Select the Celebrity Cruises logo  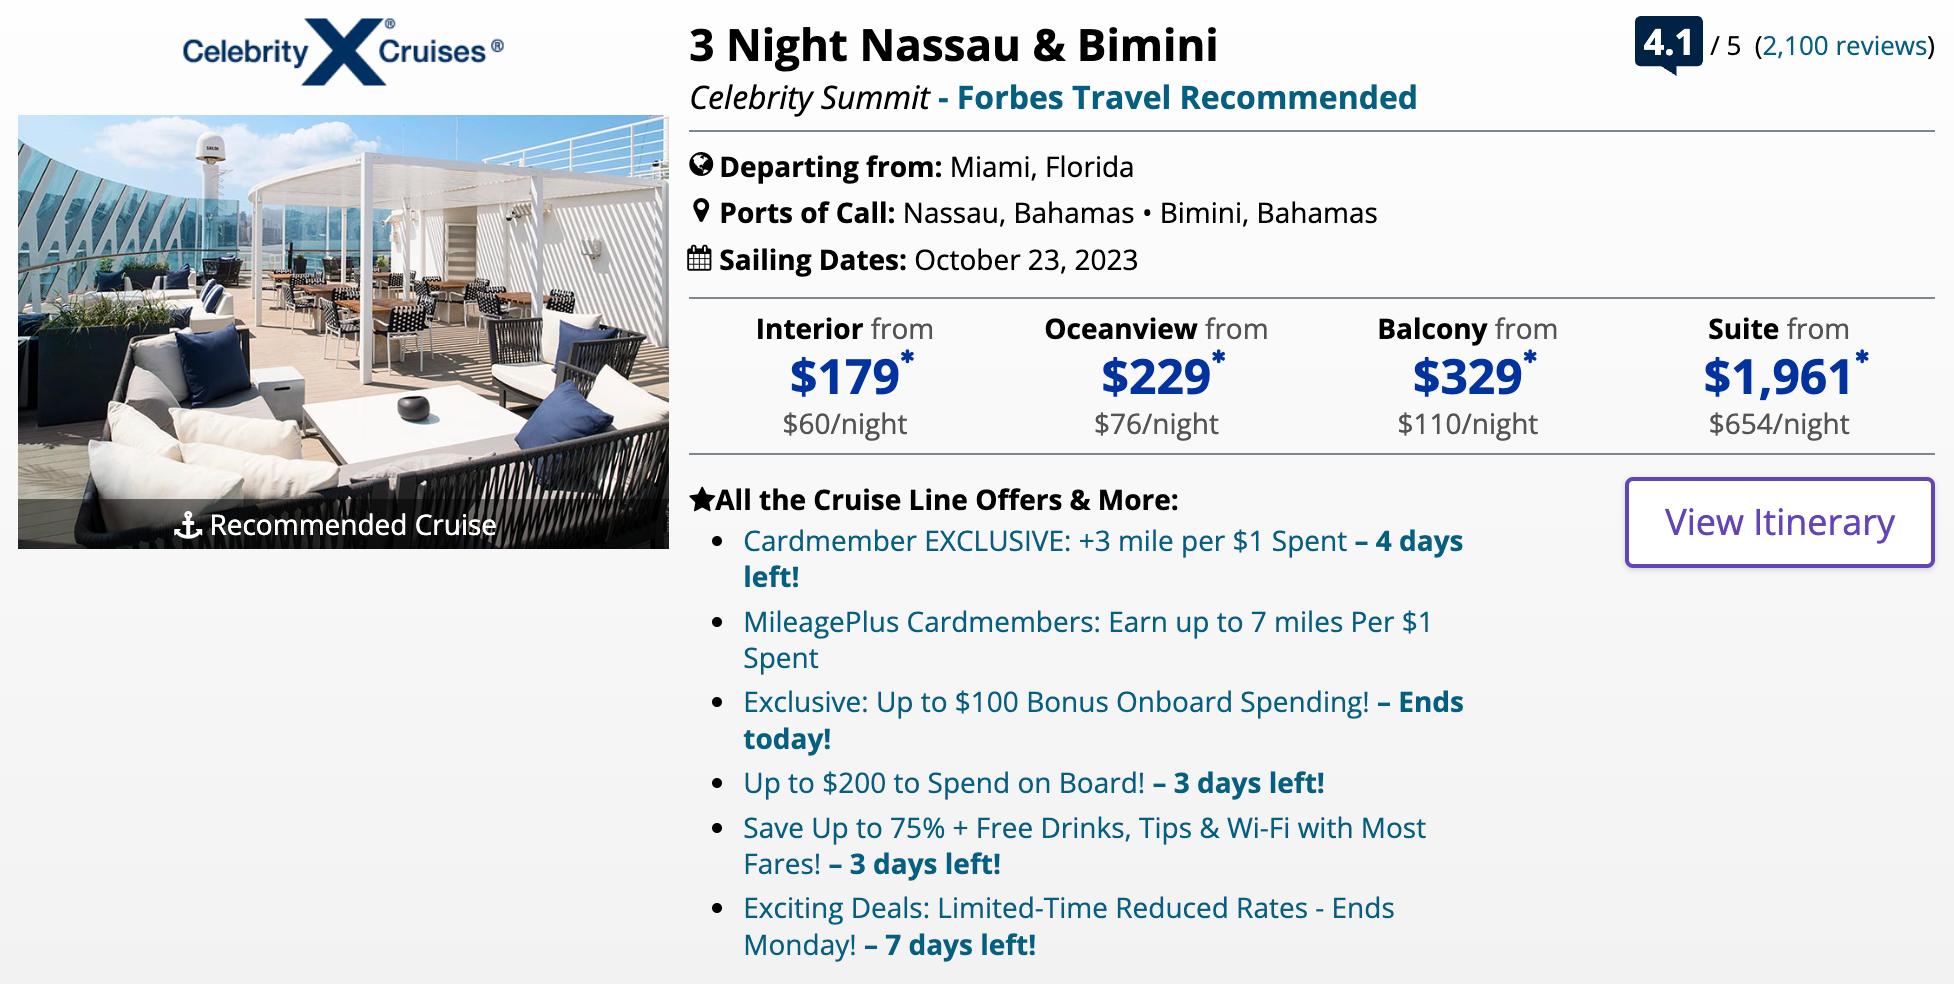click(x=345, y=50)
